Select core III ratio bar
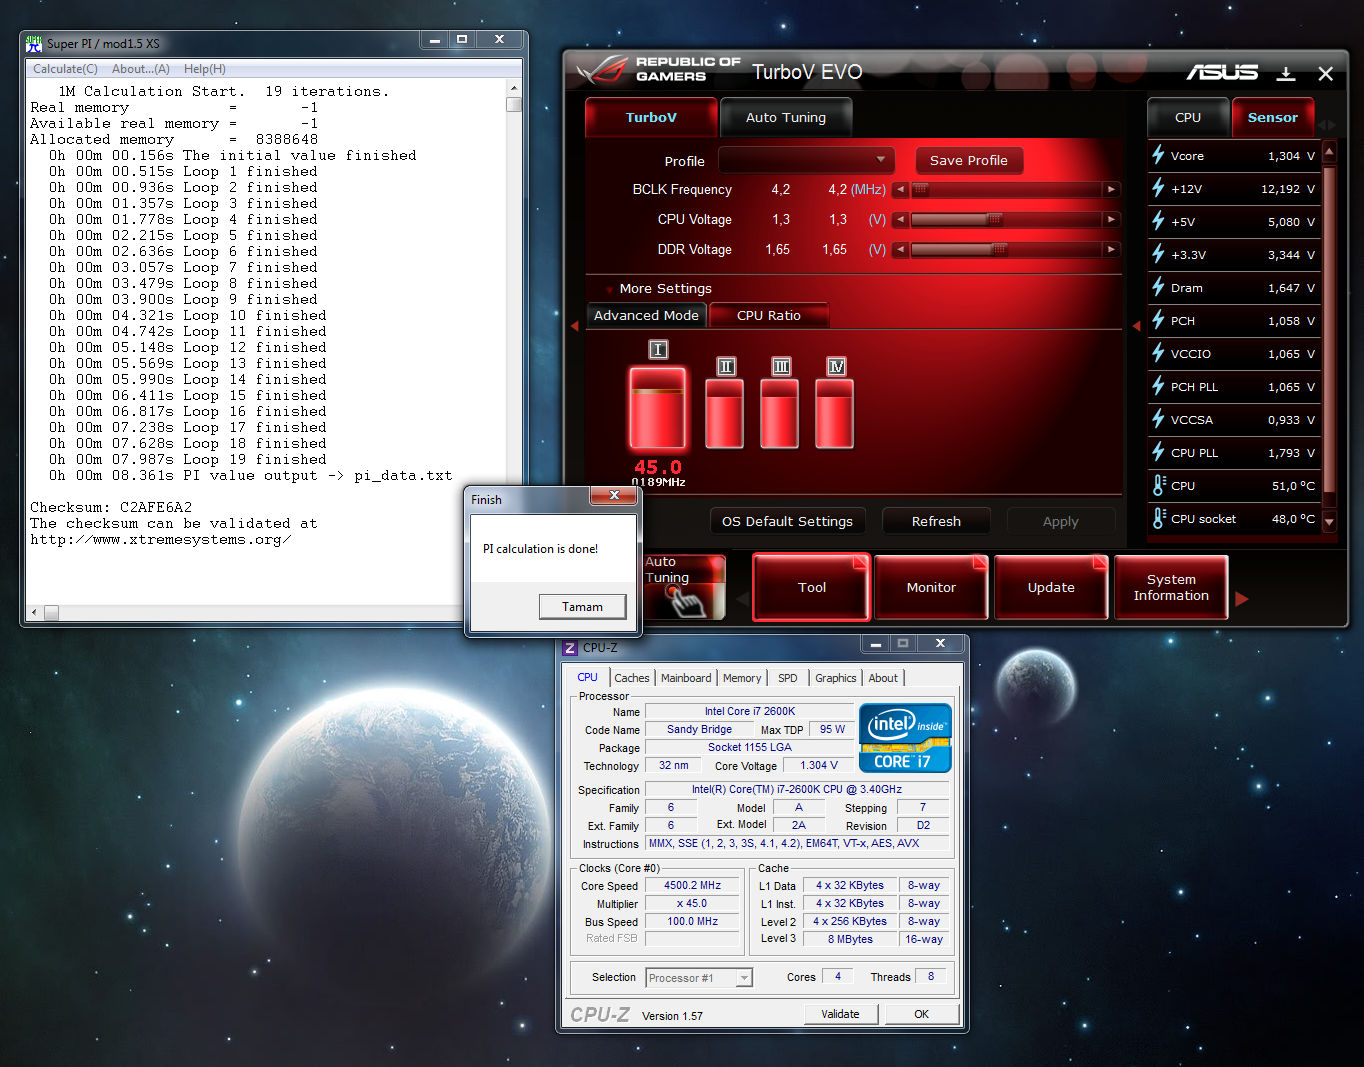Viewport: 1364px width, 1067px height. click(x=780, y=415)
